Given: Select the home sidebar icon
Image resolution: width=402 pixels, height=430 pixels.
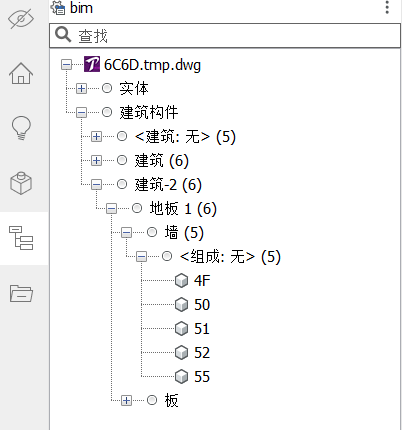Looking at the screenshot, I should pos(21,73).
